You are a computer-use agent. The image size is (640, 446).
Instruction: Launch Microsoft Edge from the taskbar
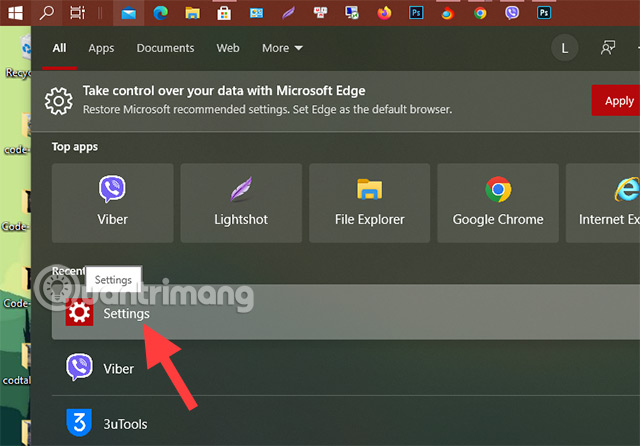click(160, 13)
